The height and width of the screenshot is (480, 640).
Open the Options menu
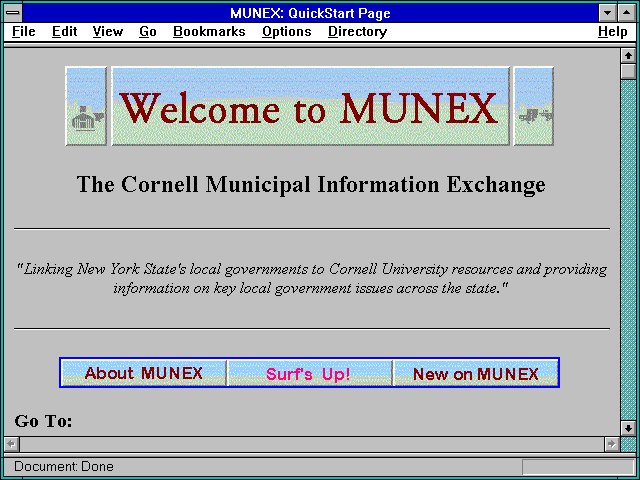click(287, 31)
